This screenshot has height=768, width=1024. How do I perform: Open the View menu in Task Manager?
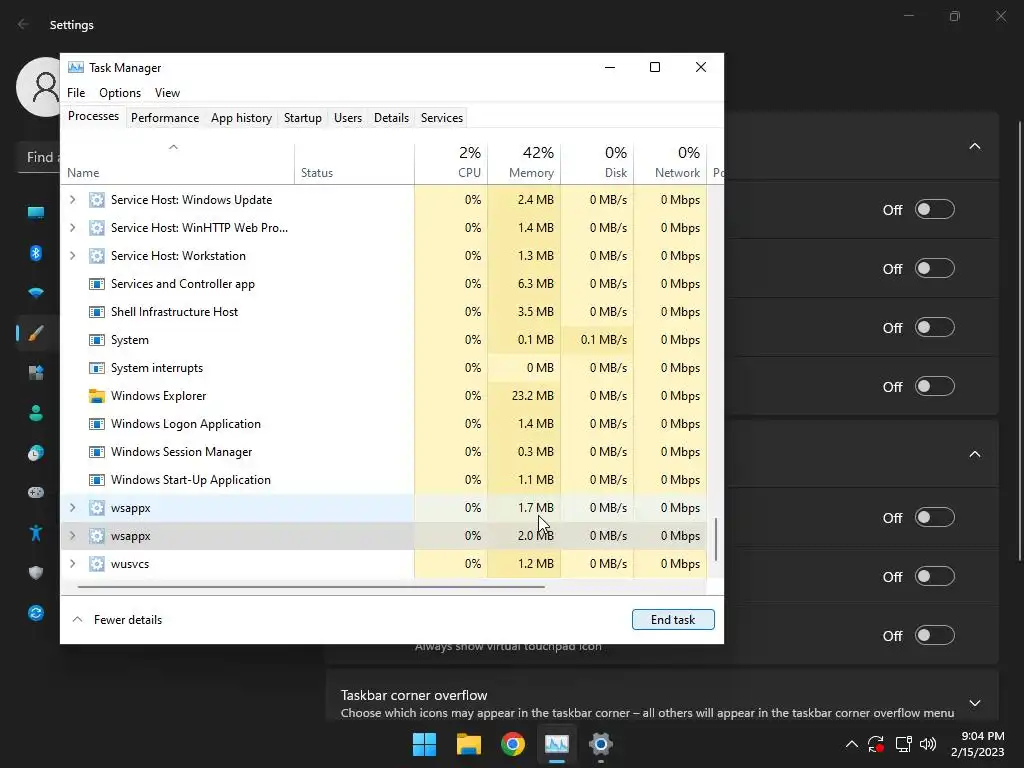(x=167, y=93)
